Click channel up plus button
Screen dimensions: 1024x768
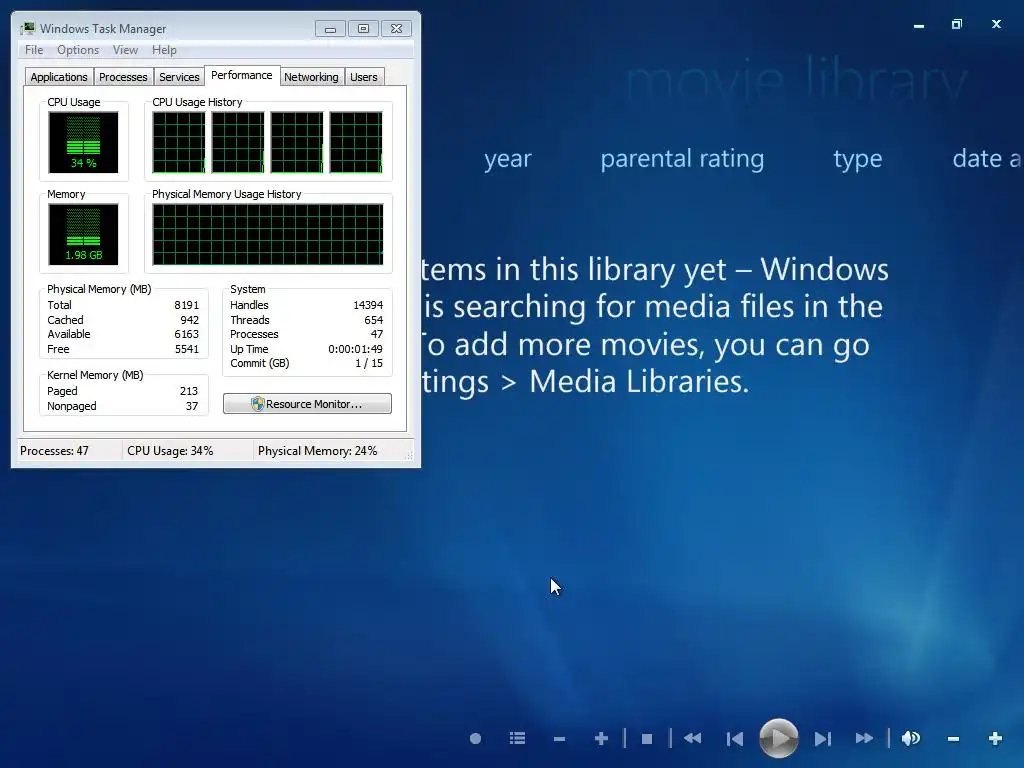coord(601,739)
